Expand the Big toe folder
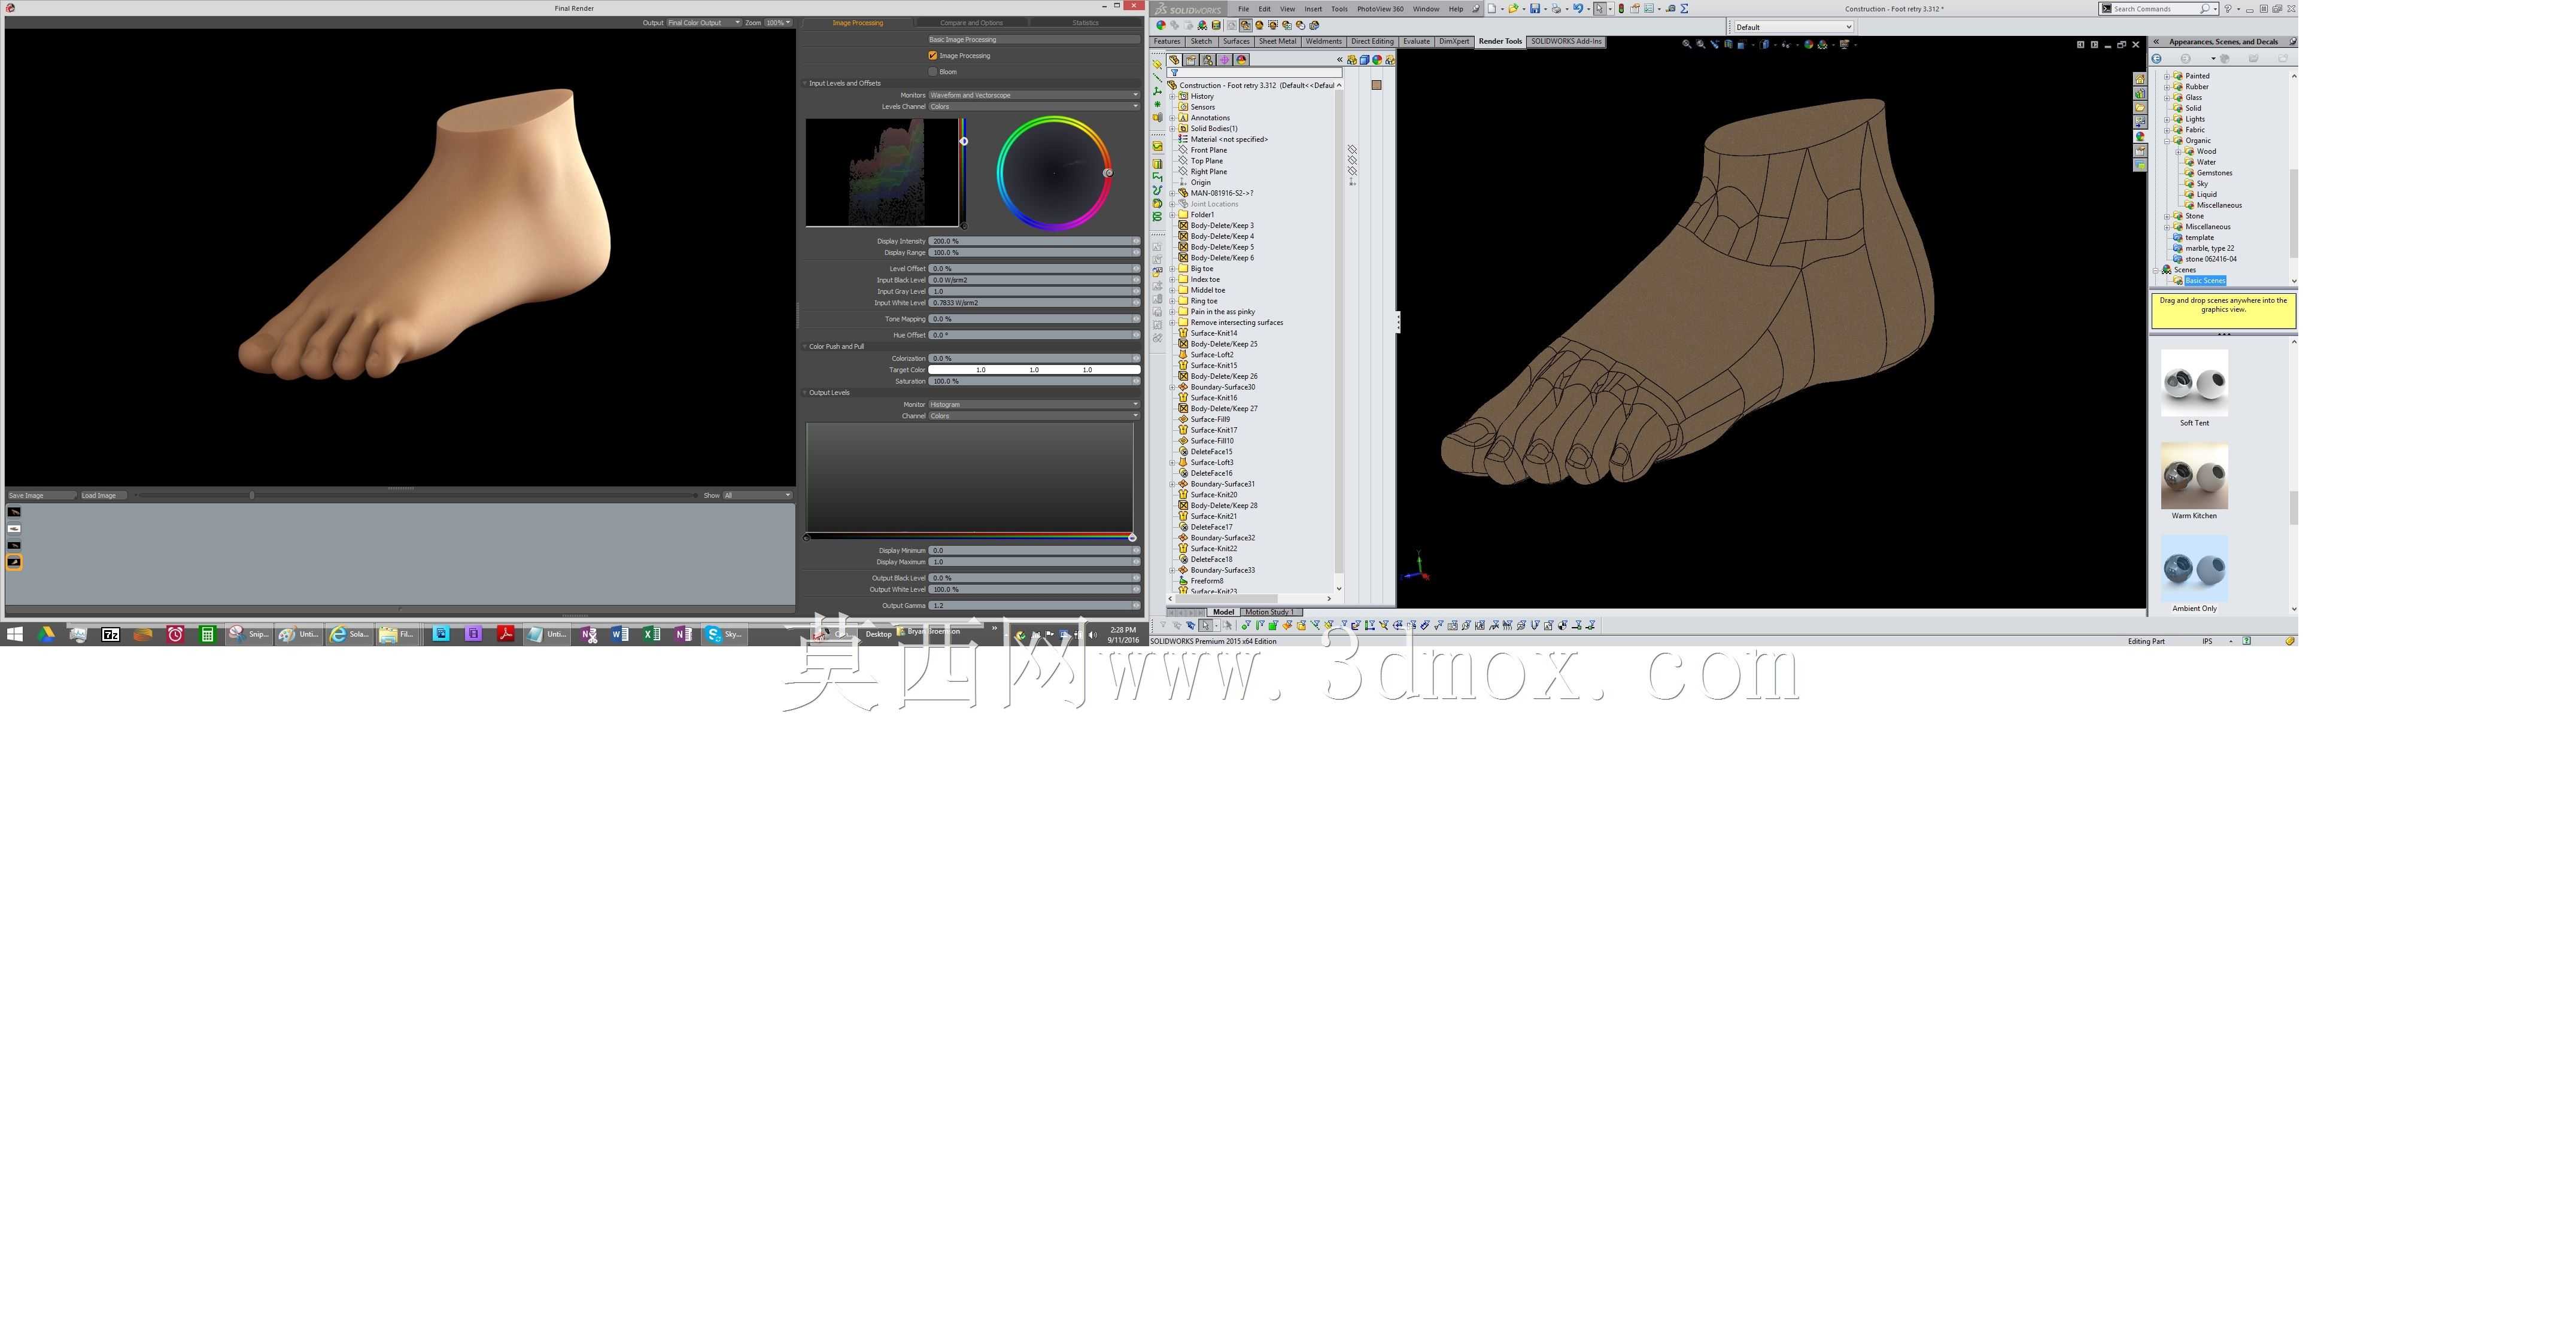The height and width of the screenshot is (1326, 2576). tap(1172, 269)
